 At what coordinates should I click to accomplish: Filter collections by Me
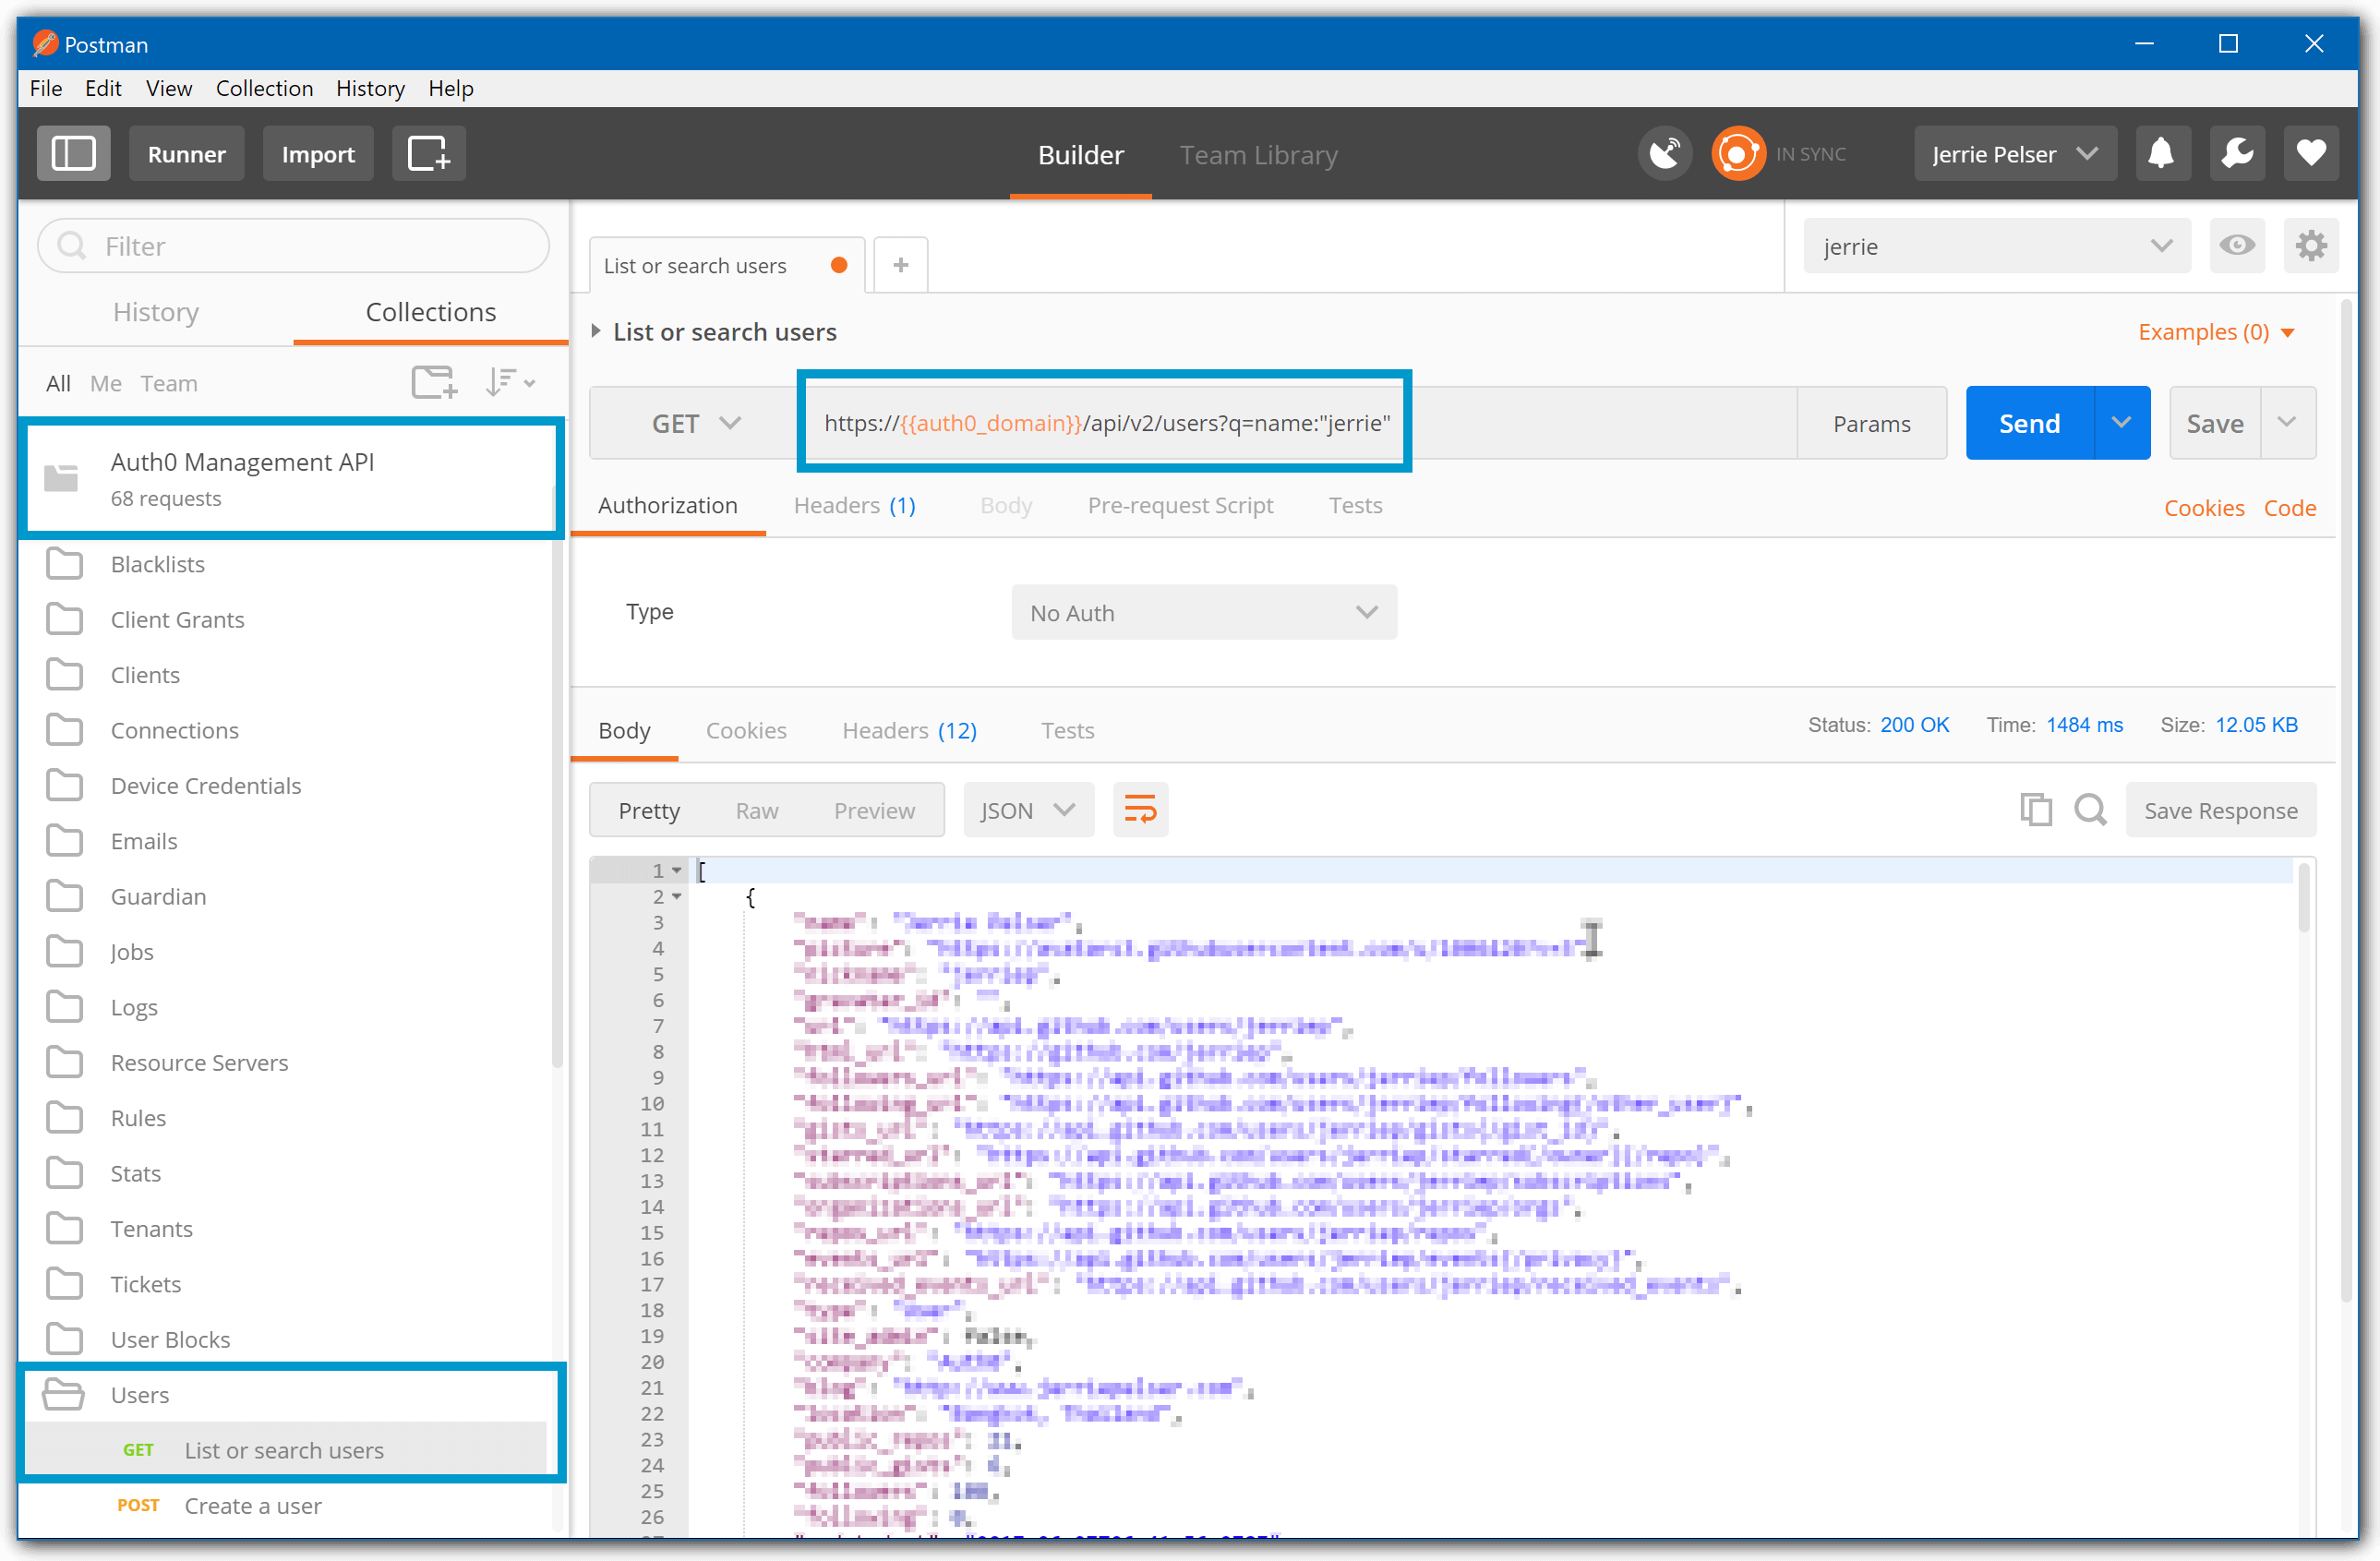[x=105, y=383]
